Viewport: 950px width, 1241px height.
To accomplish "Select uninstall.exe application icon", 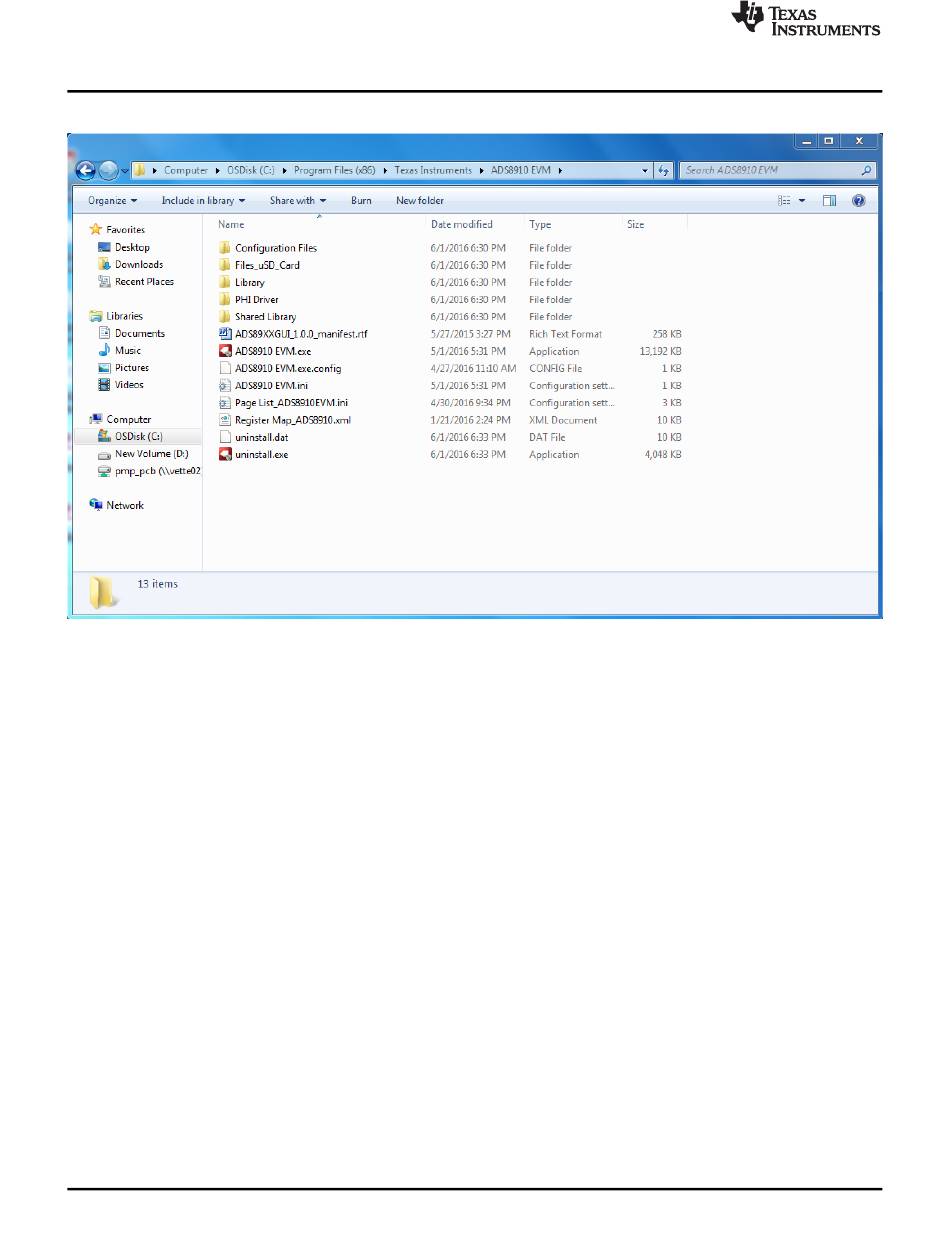I will coord(225,454).
